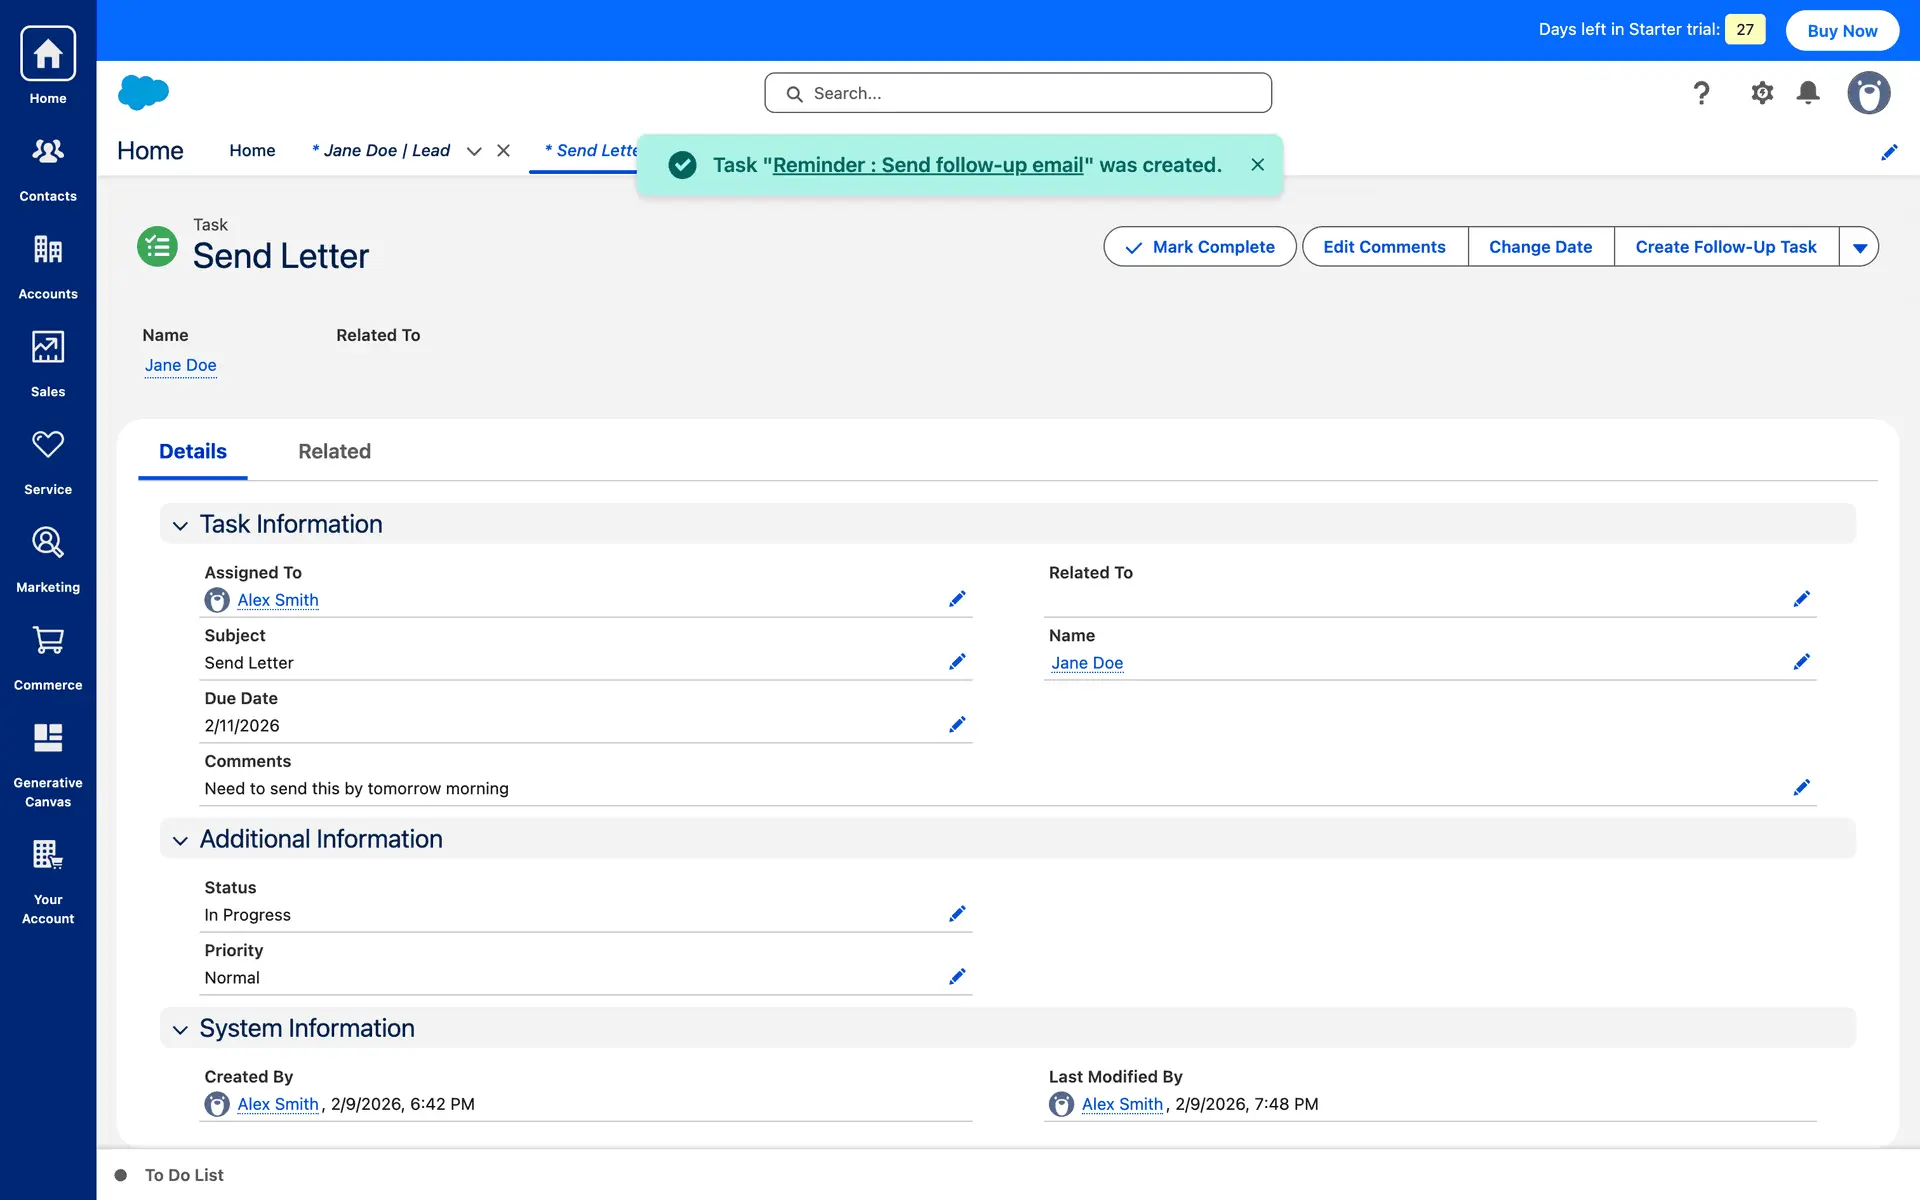Open the Reminder: Send follow-up email link

click(x=927, y=165)
